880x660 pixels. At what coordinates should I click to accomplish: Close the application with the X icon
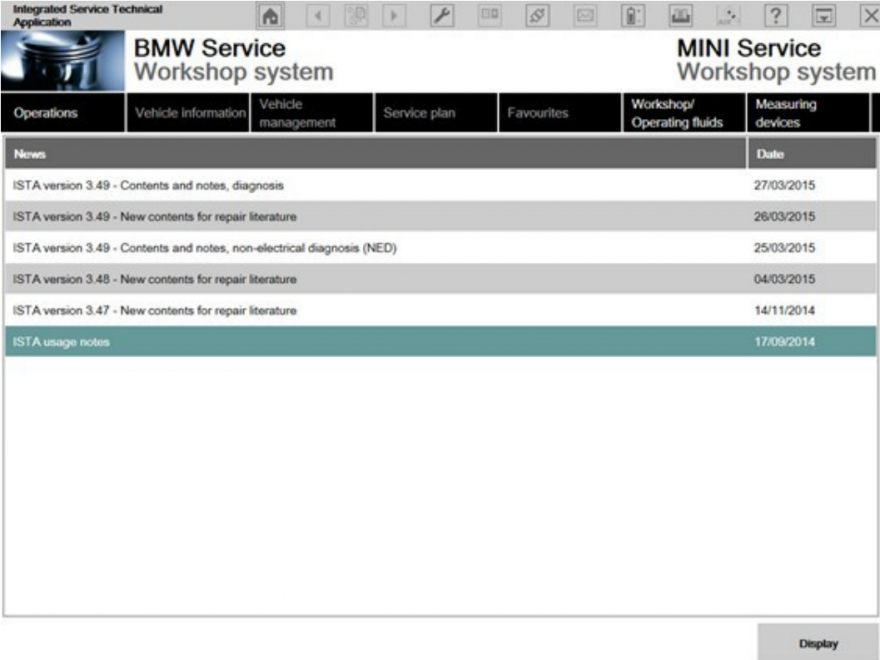pos(870,16)
